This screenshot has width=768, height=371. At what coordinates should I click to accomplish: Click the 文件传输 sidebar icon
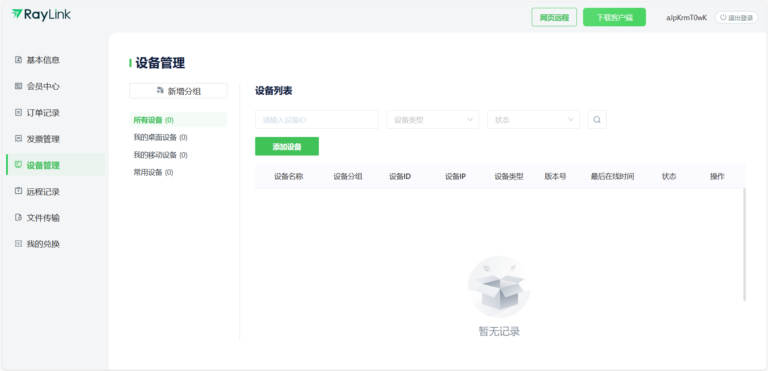click(x=19, y=218)
